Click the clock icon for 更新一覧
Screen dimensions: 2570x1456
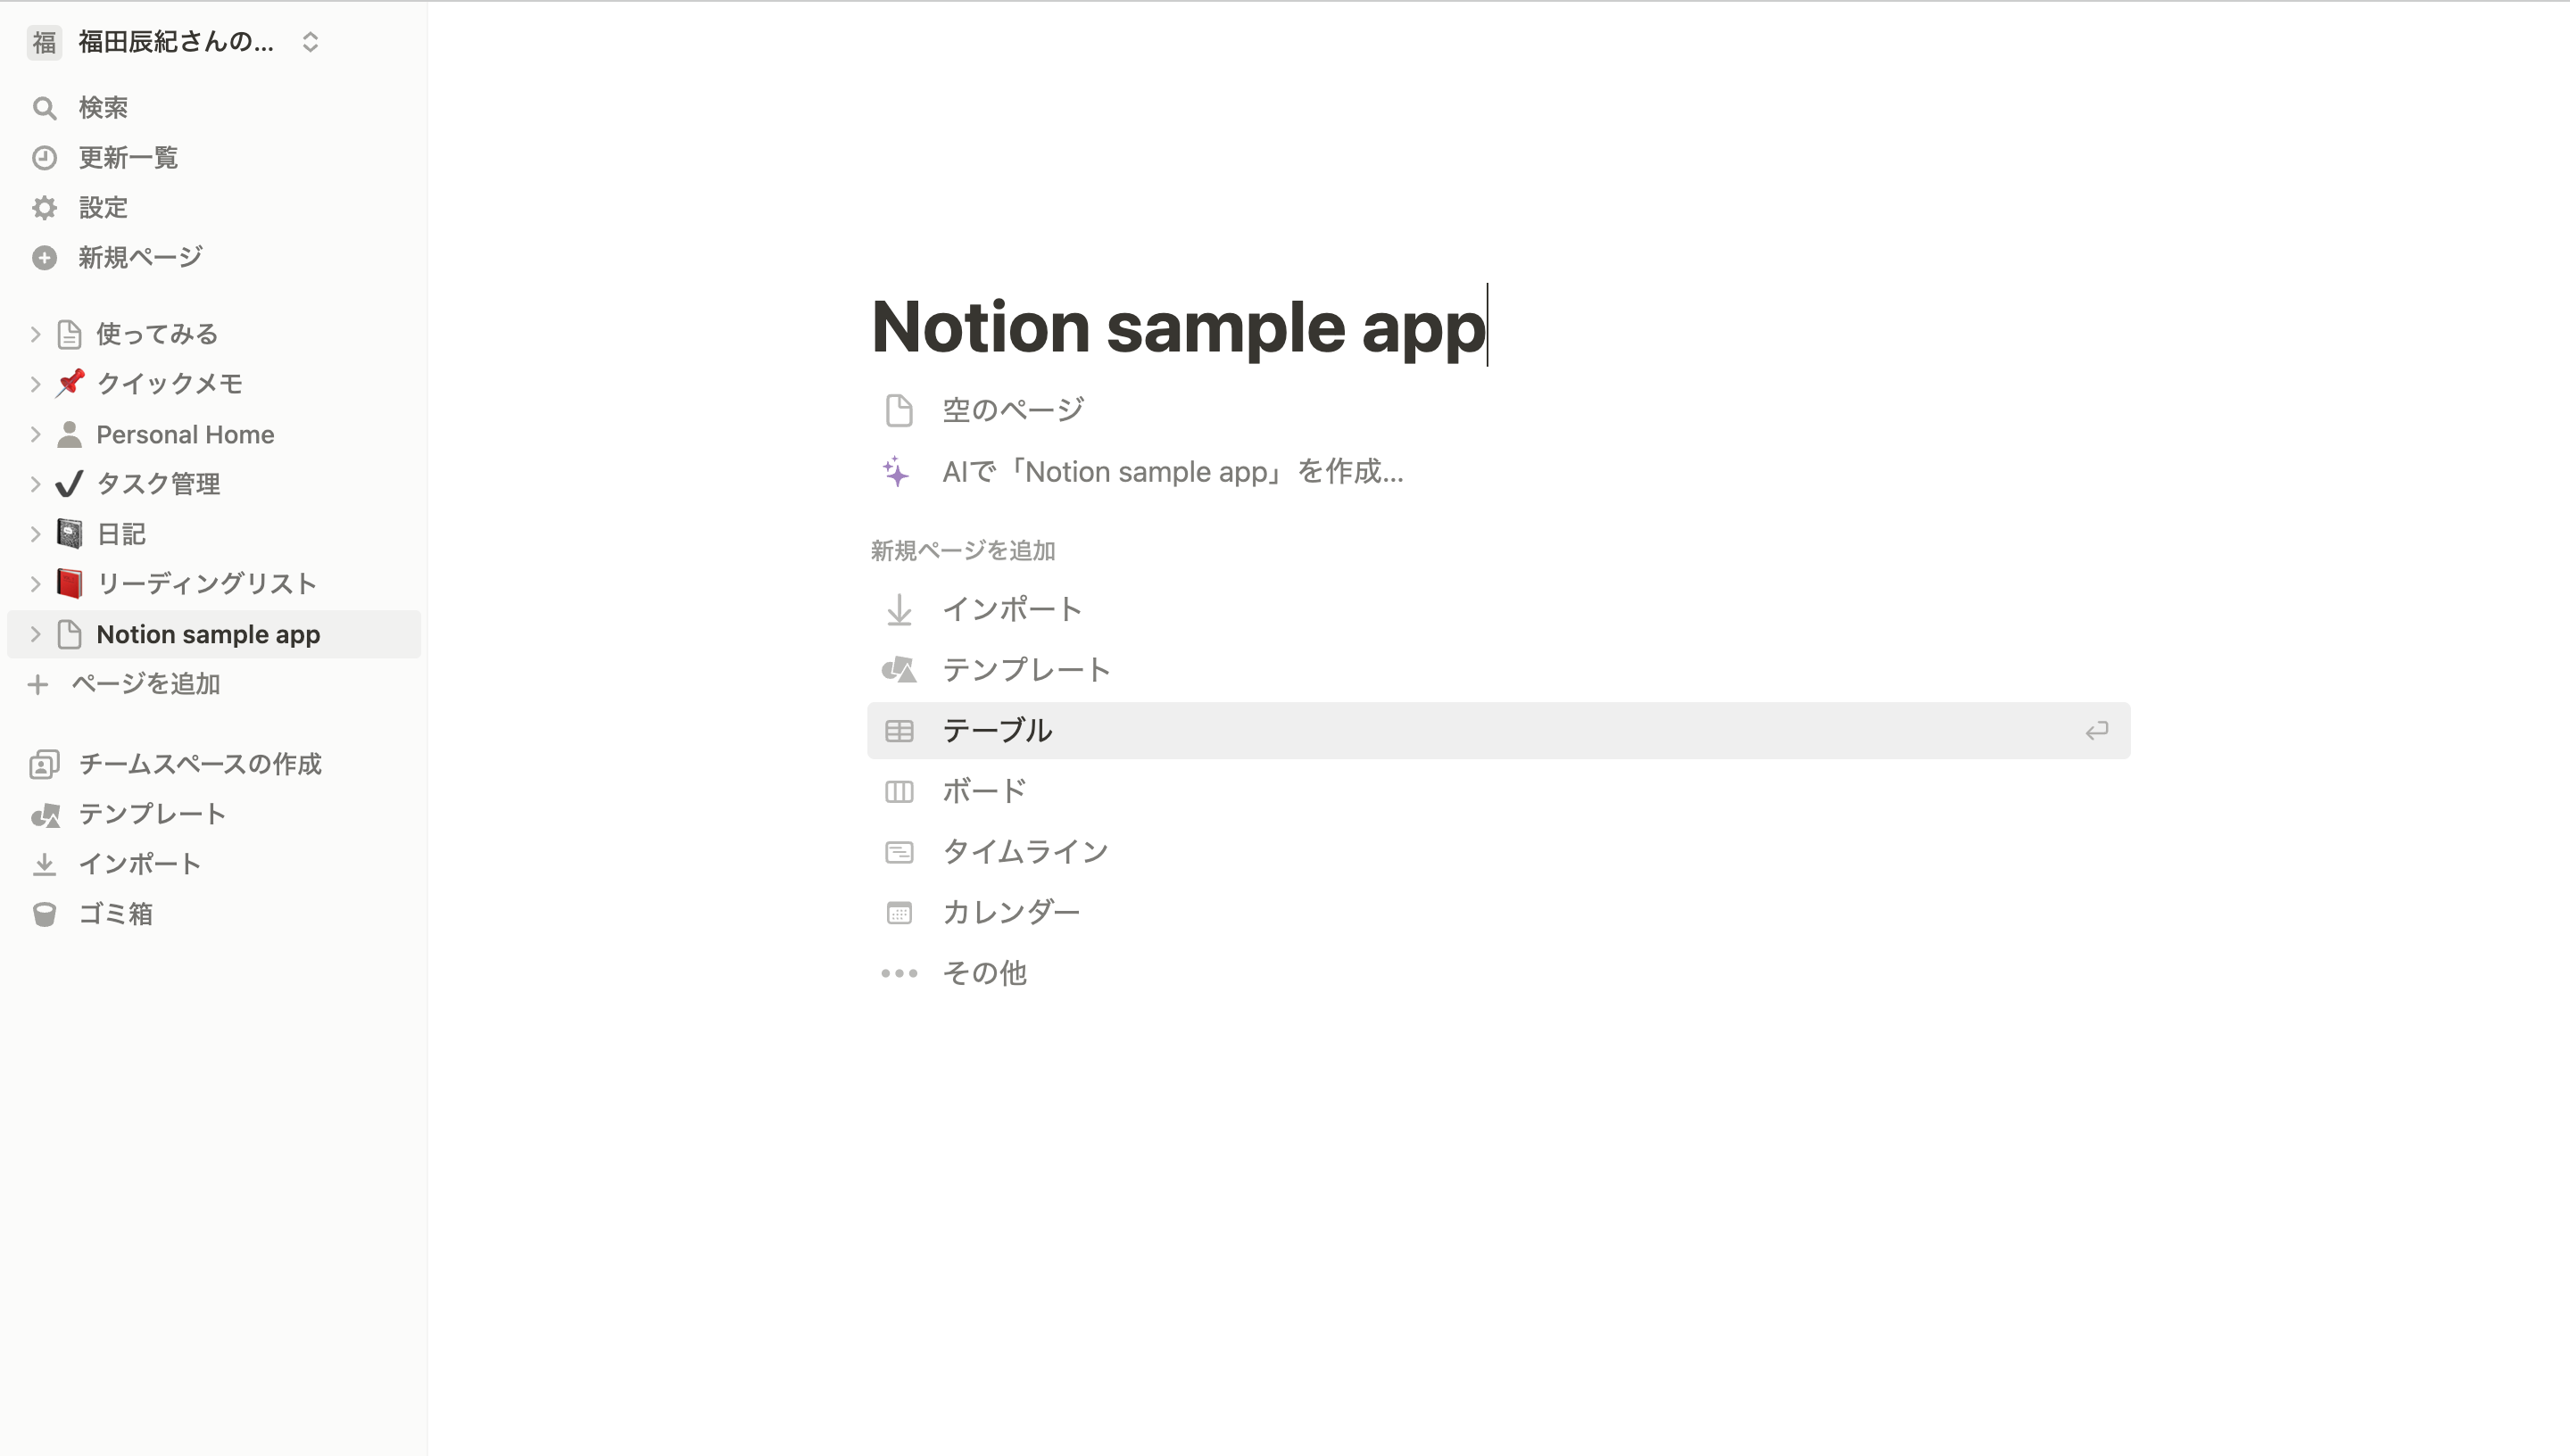click(44, 158)
